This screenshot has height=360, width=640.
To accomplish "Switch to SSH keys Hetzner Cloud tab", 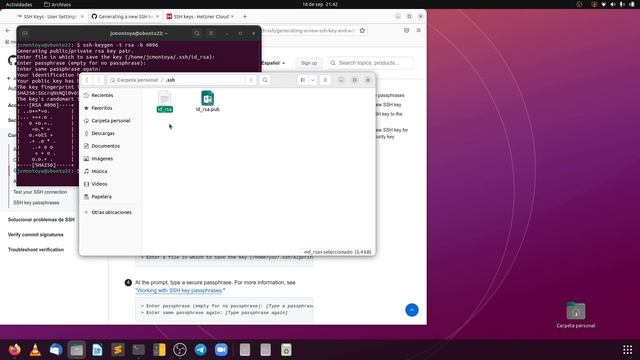I will pos(200,16).
